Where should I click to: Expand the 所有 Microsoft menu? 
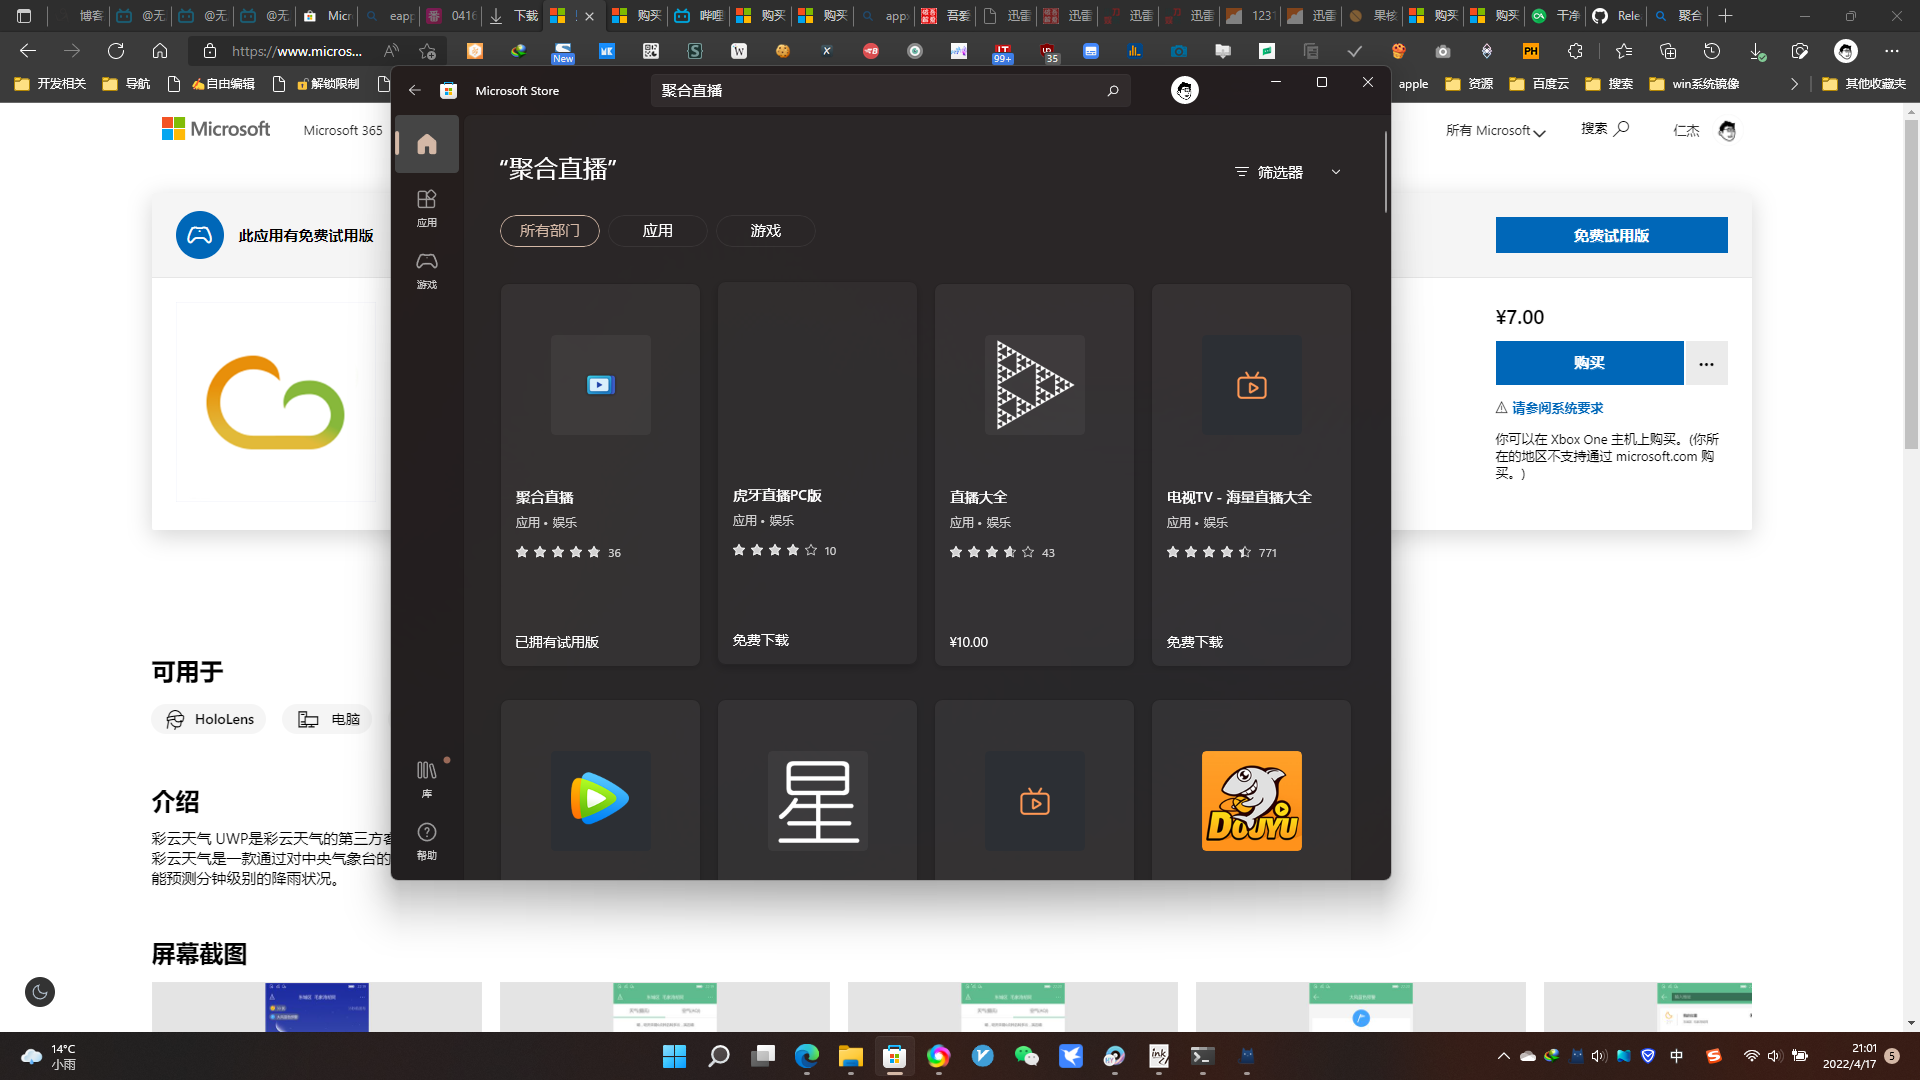coord(1495,131)
